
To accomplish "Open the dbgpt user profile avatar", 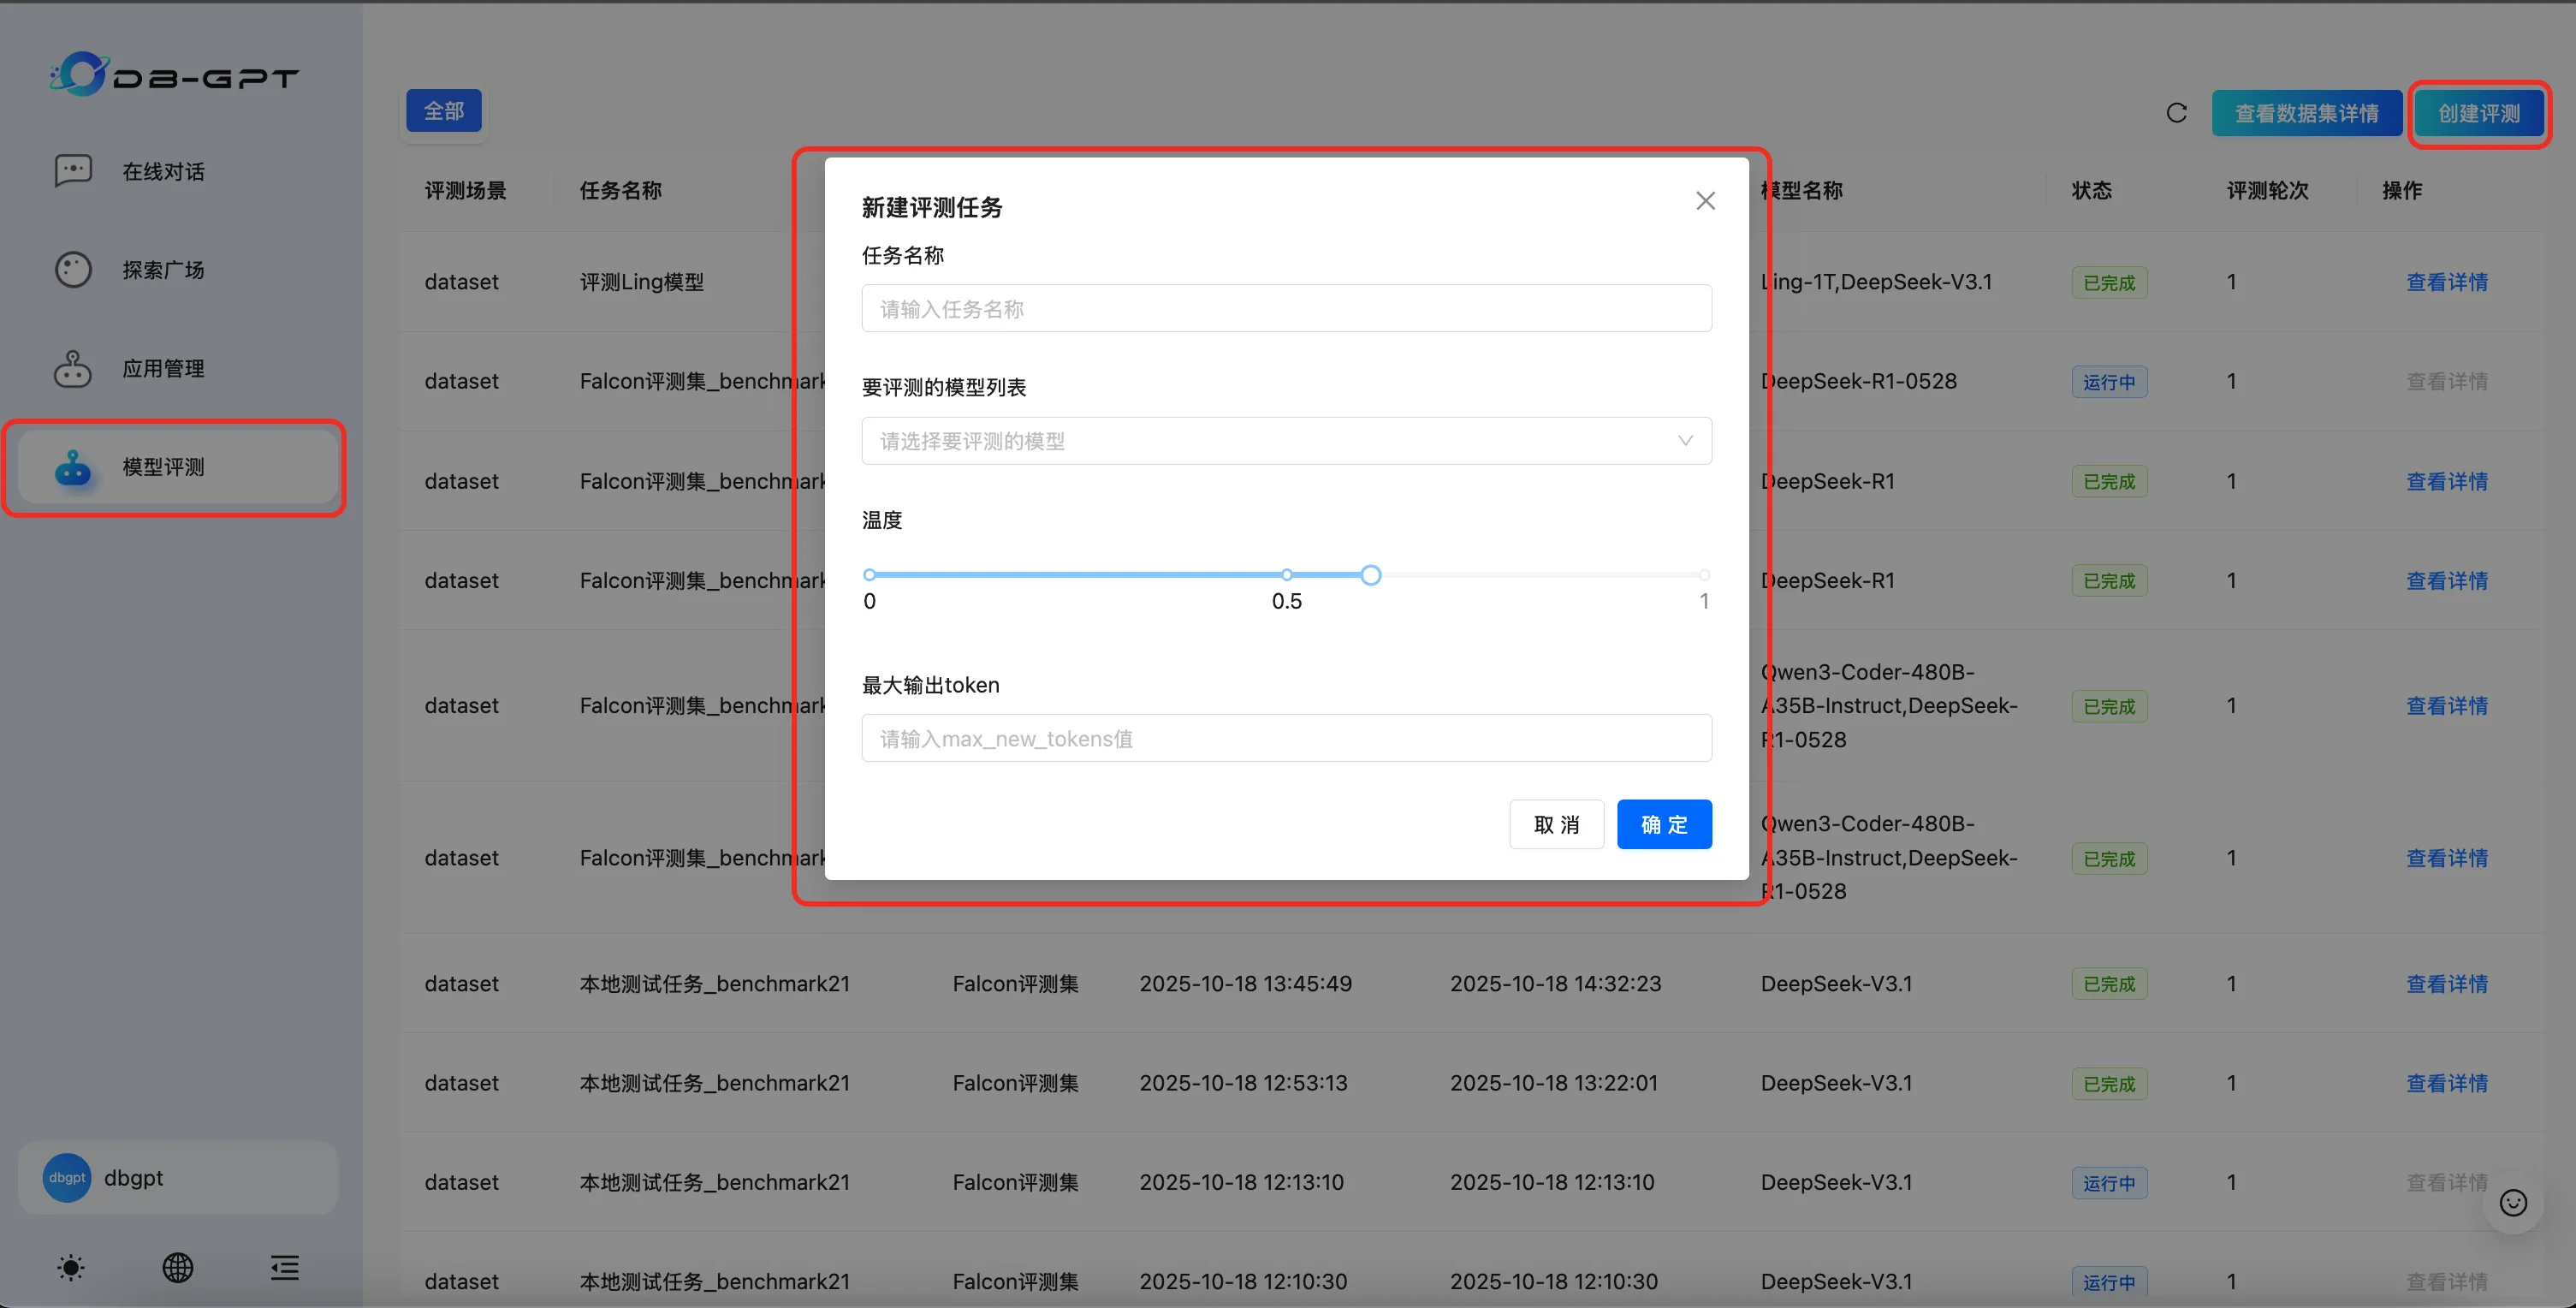I will point(67,1178).
